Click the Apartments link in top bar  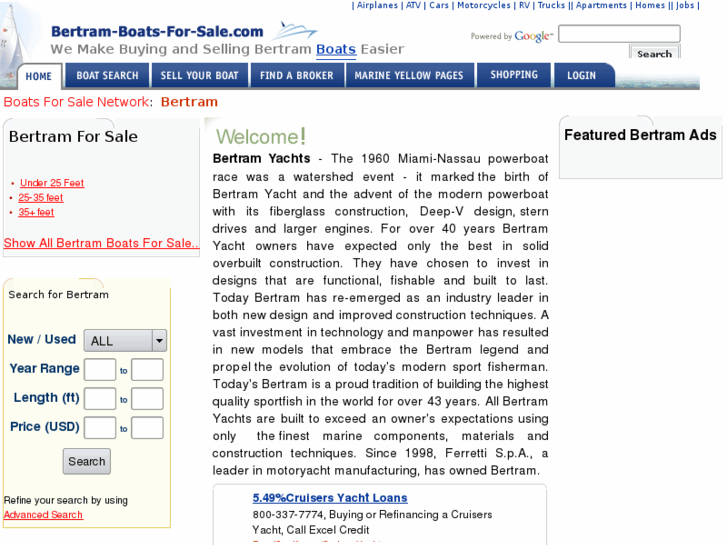601,5
